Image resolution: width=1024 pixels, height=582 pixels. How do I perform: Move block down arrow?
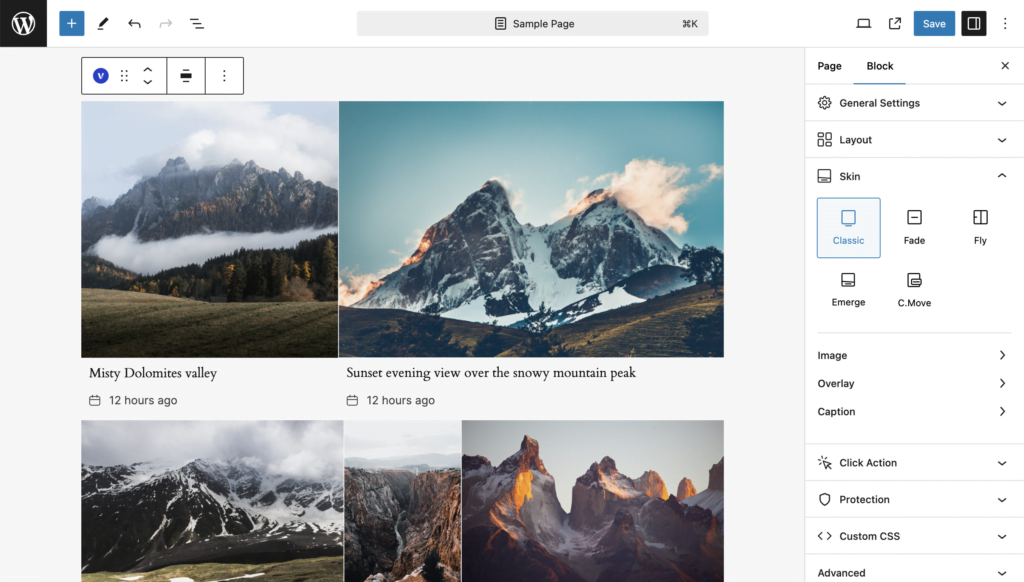coord(148,82)
